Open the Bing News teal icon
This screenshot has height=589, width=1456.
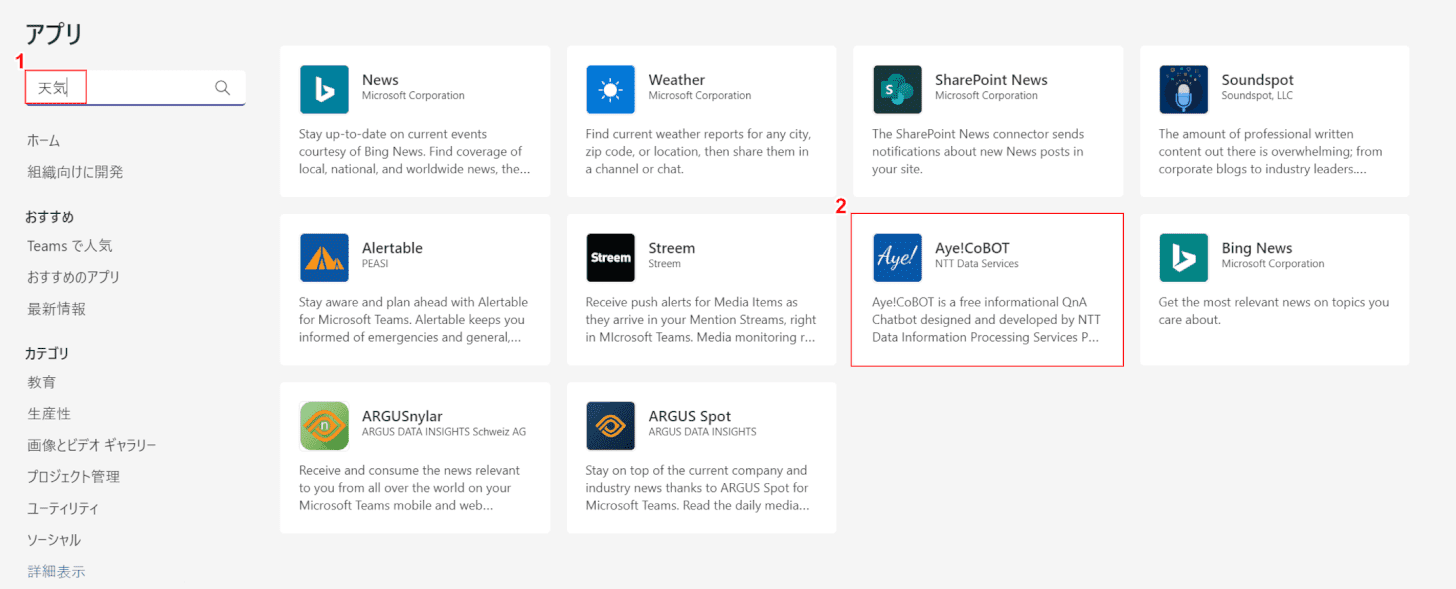pyautogui.click(x=1184, y=258)
